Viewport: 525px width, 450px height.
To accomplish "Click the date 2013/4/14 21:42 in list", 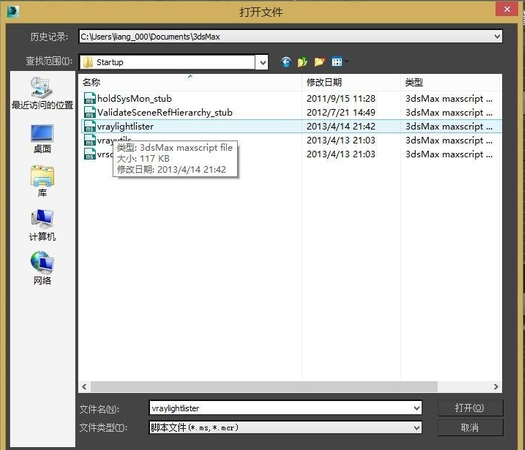I will coord(341,126).
